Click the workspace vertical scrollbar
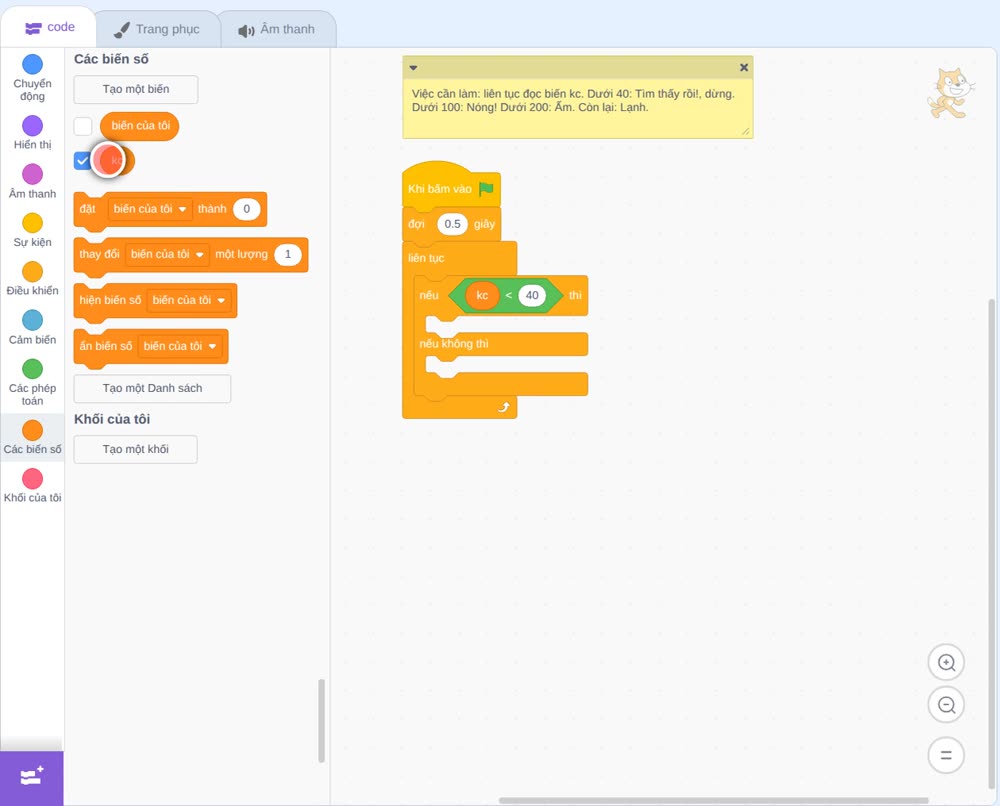The width and height of the screenshot is (1000, 806). tap(992, 543)
